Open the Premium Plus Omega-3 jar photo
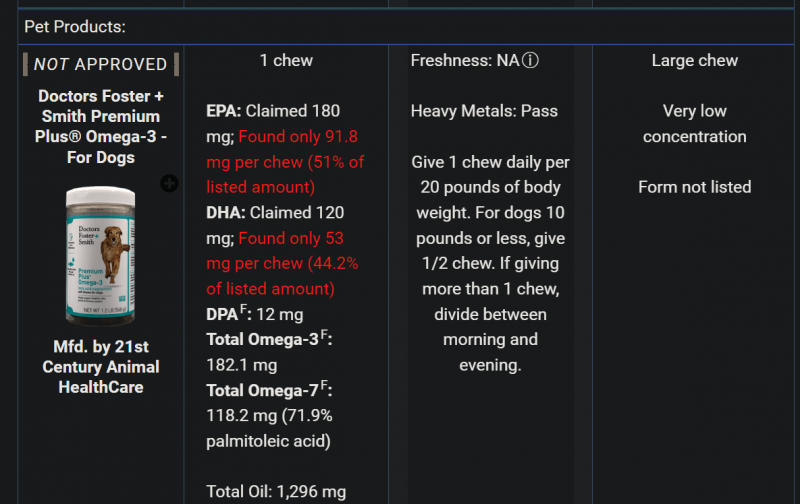The width and height of the screenshot is (800, 504). (x=101, y=254)
